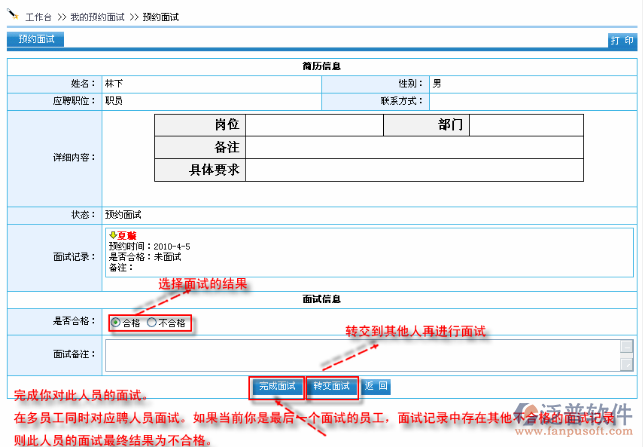This screenshot has width=643, height=447.
Task: Click the 岗位 cell in detail table
Action: 200,125
